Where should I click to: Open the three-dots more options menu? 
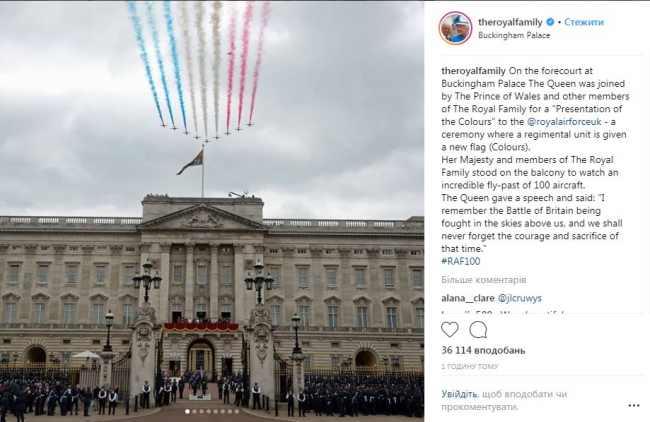[x=634, y=405]
